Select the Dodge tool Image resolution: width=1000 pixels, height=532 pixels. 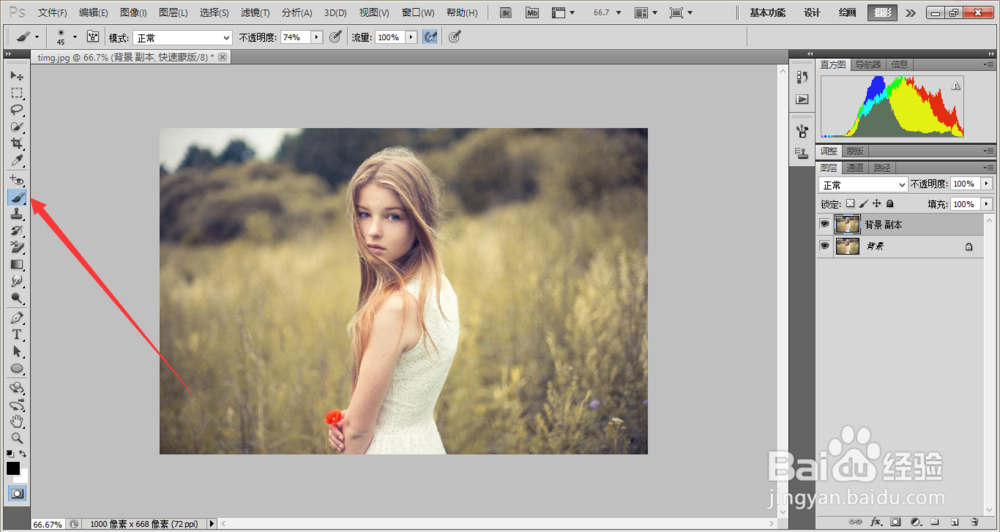click(17, 298)
